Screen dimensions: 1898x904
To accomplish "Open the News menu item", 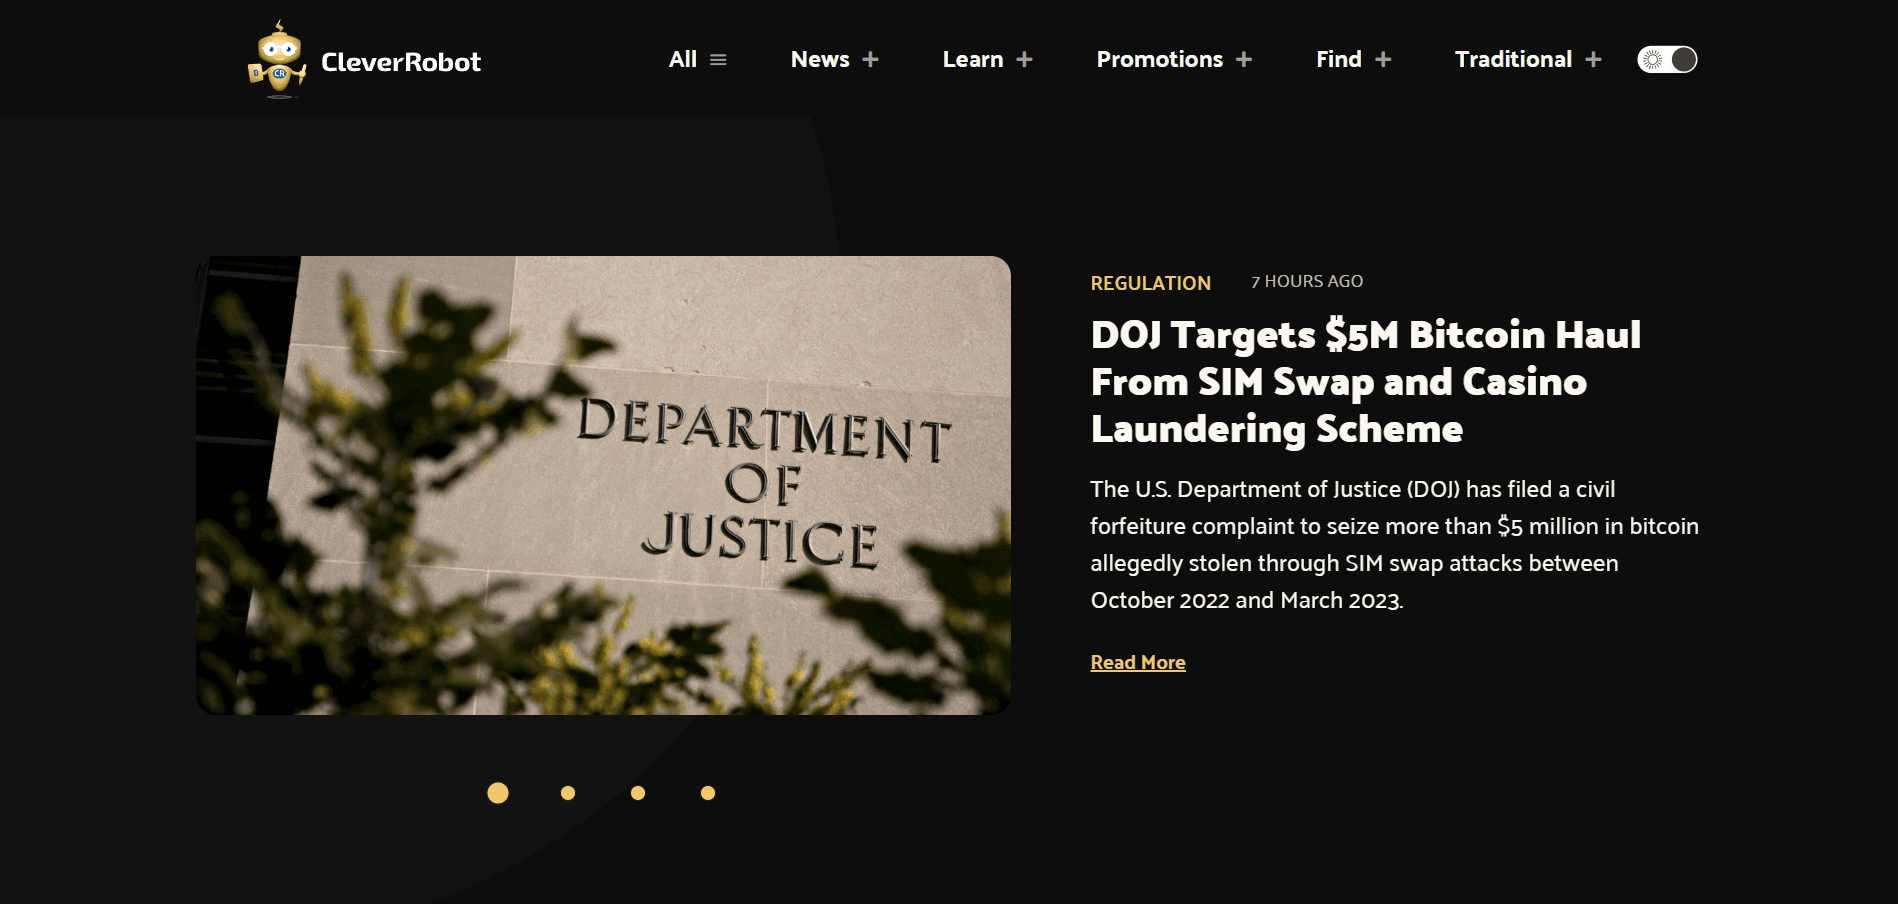I will (820, 59).
